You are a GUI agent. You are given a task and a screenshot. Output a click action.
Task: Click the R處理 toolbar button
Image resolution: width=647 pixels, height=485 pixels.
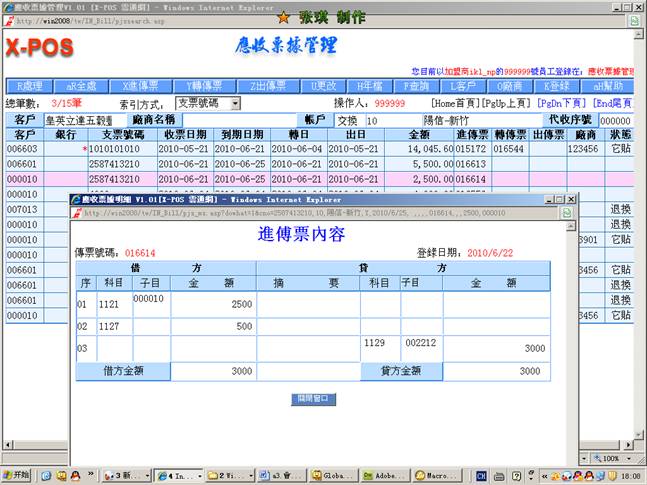[30, 86]
